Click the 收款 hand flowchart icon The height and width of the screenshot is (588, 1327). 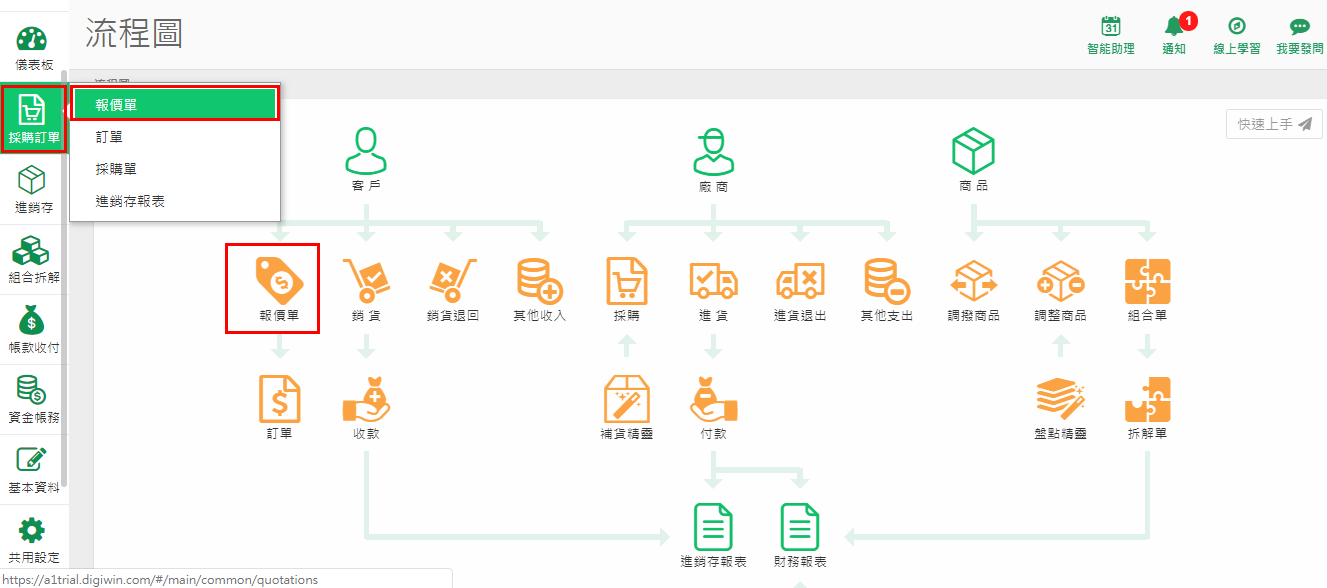(x=367, y=399)
